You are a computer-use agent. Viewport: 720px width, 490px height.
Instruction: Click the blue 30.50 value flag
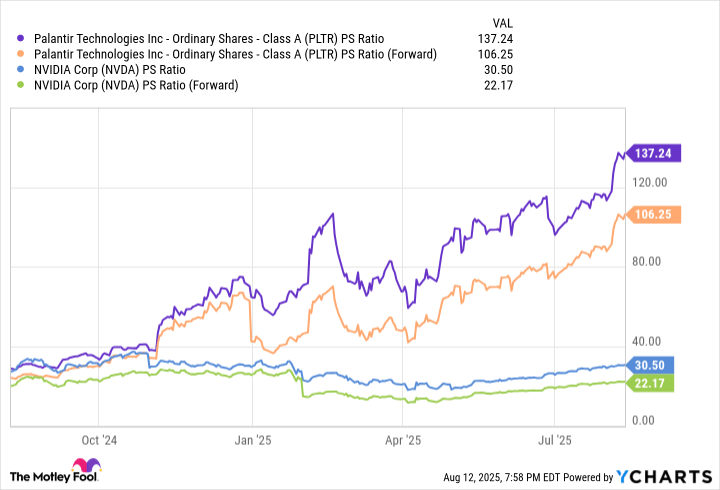pyautogui.click(x=651, y=366)
